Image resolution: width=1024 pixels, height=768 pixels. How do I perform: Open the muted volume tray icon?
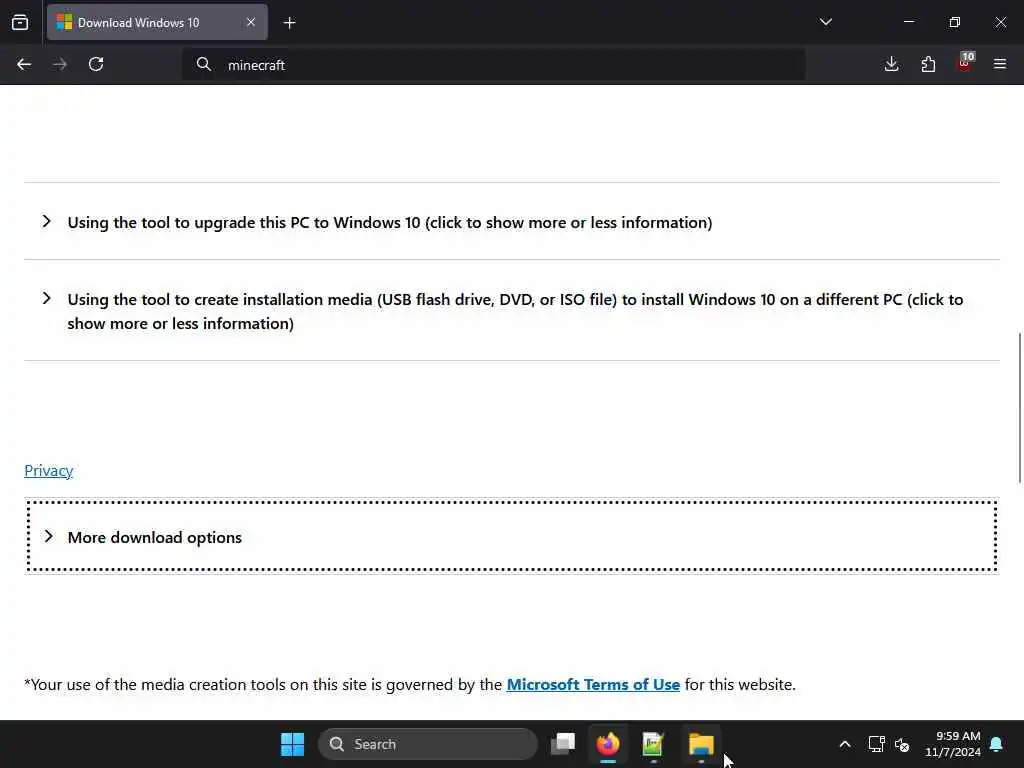(x=902, y=744)
